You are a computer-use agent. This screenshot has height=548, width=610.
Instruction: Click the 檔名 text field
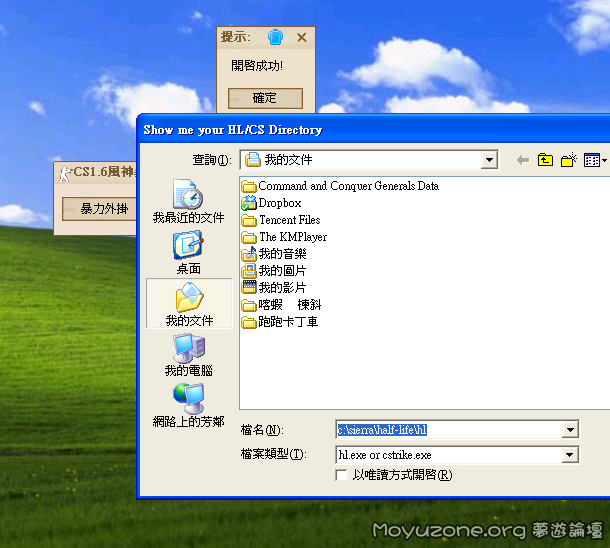pyautogui.click(x=449, y=430)
